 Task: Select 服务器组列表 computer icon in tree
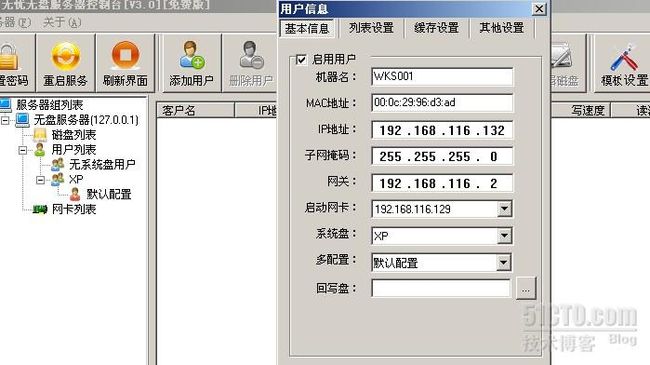[6, 105]
